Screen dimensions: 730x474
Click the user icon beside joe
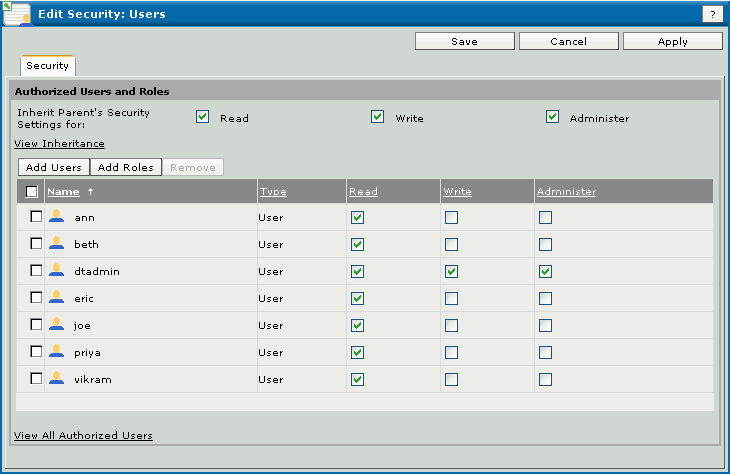pos(57,325)
